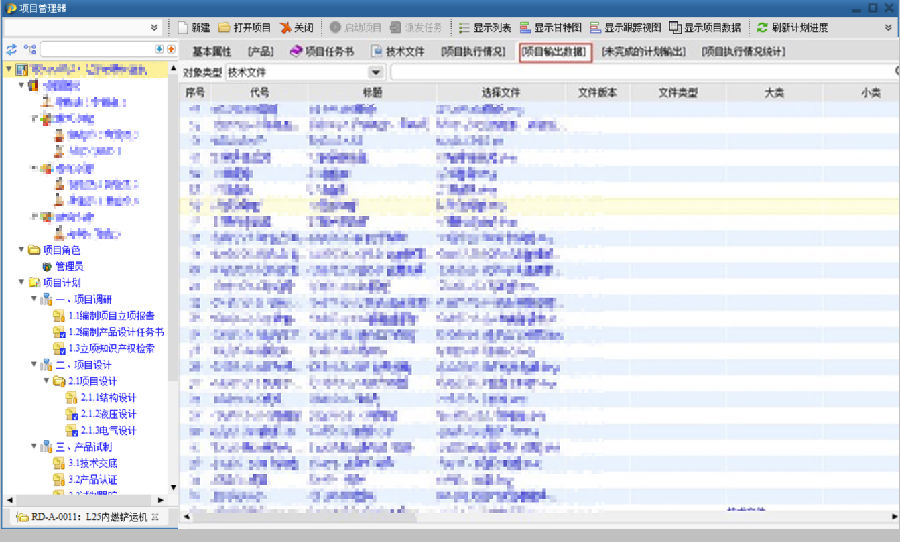Collapse the 三、产品试制 node
Image resolution: width=900 pixels, height=542 pixels.
coord(34,446)
